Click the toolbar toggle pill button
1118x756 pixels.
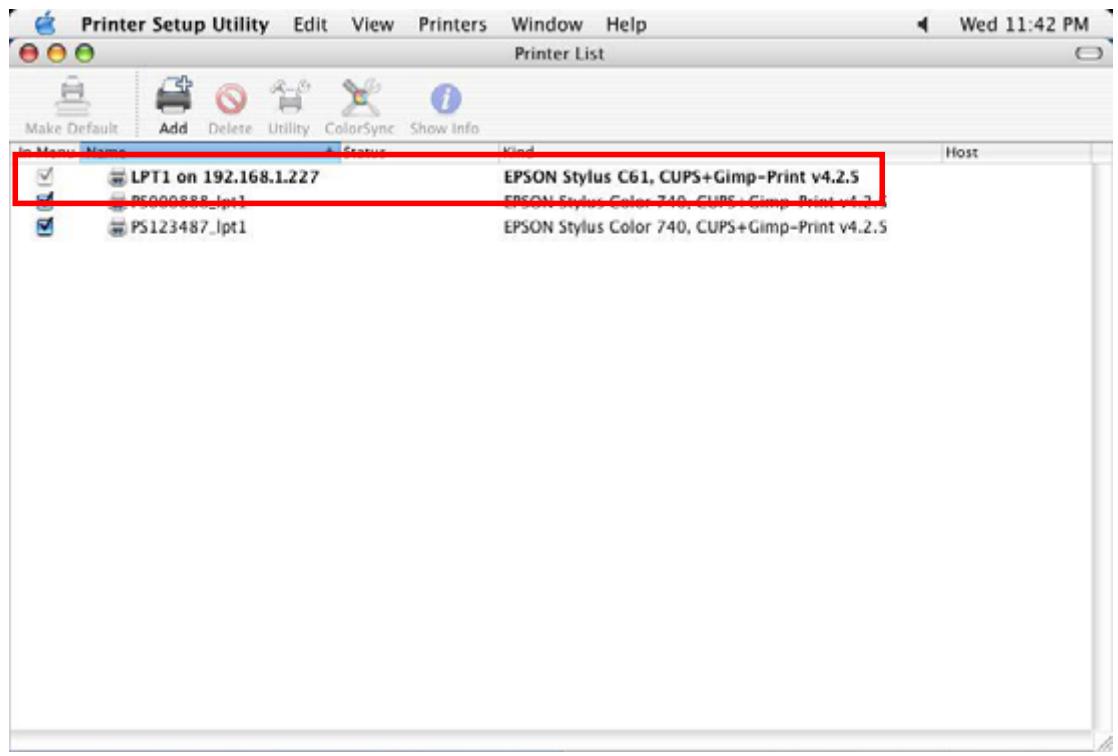coord(1089,53)
